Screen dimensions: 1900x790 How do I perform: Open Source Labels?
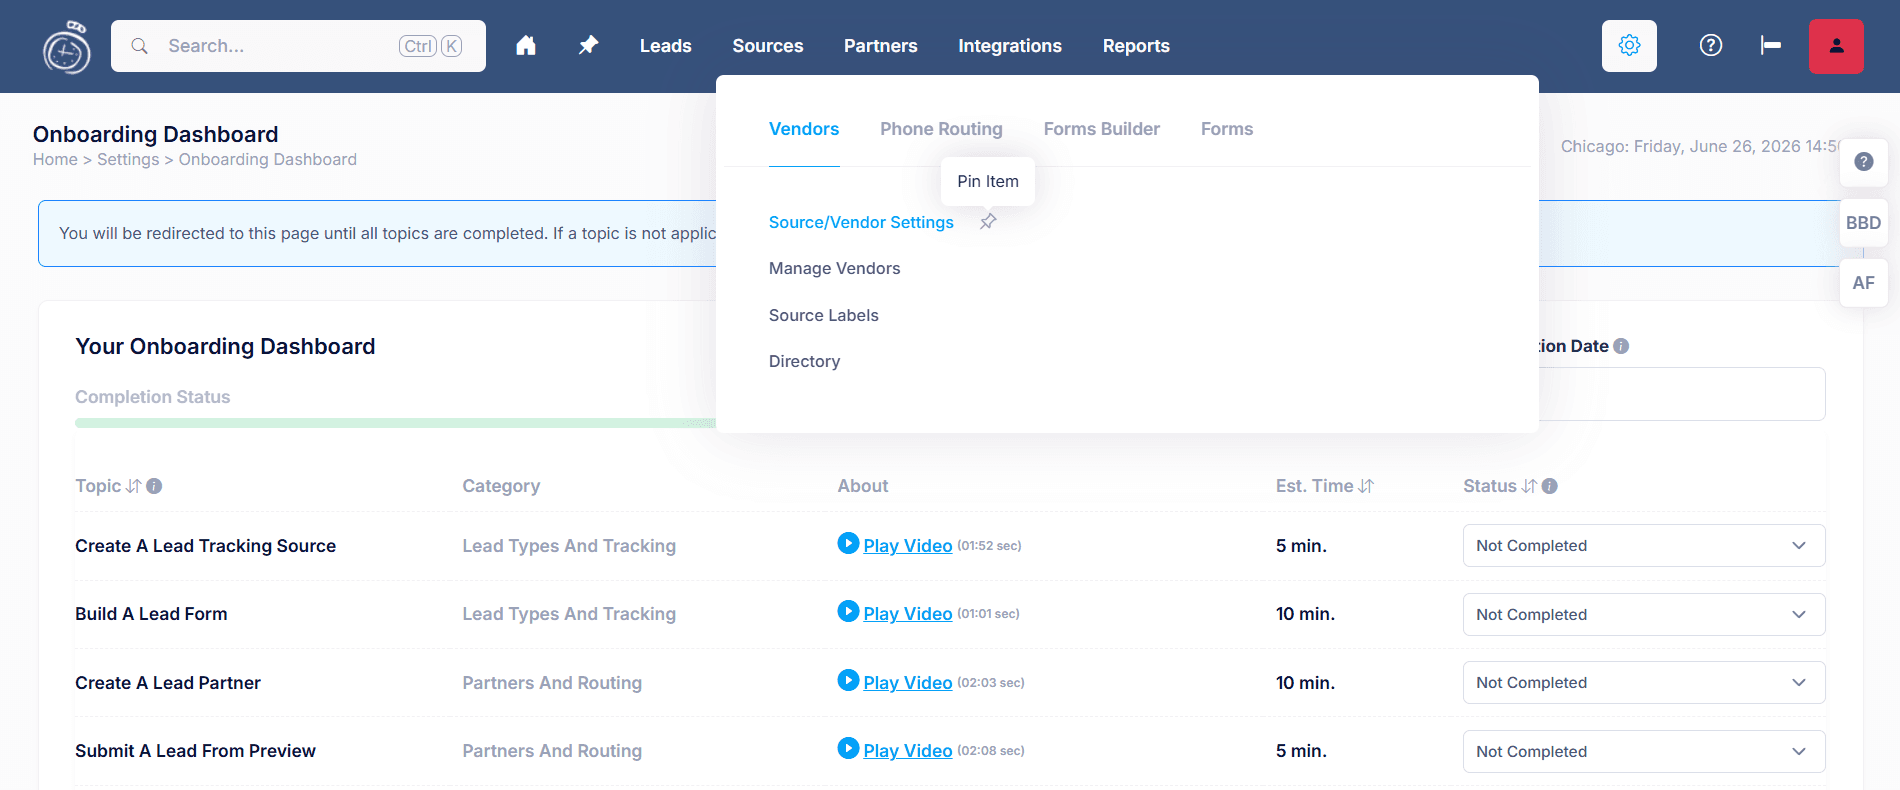(824, 315)
